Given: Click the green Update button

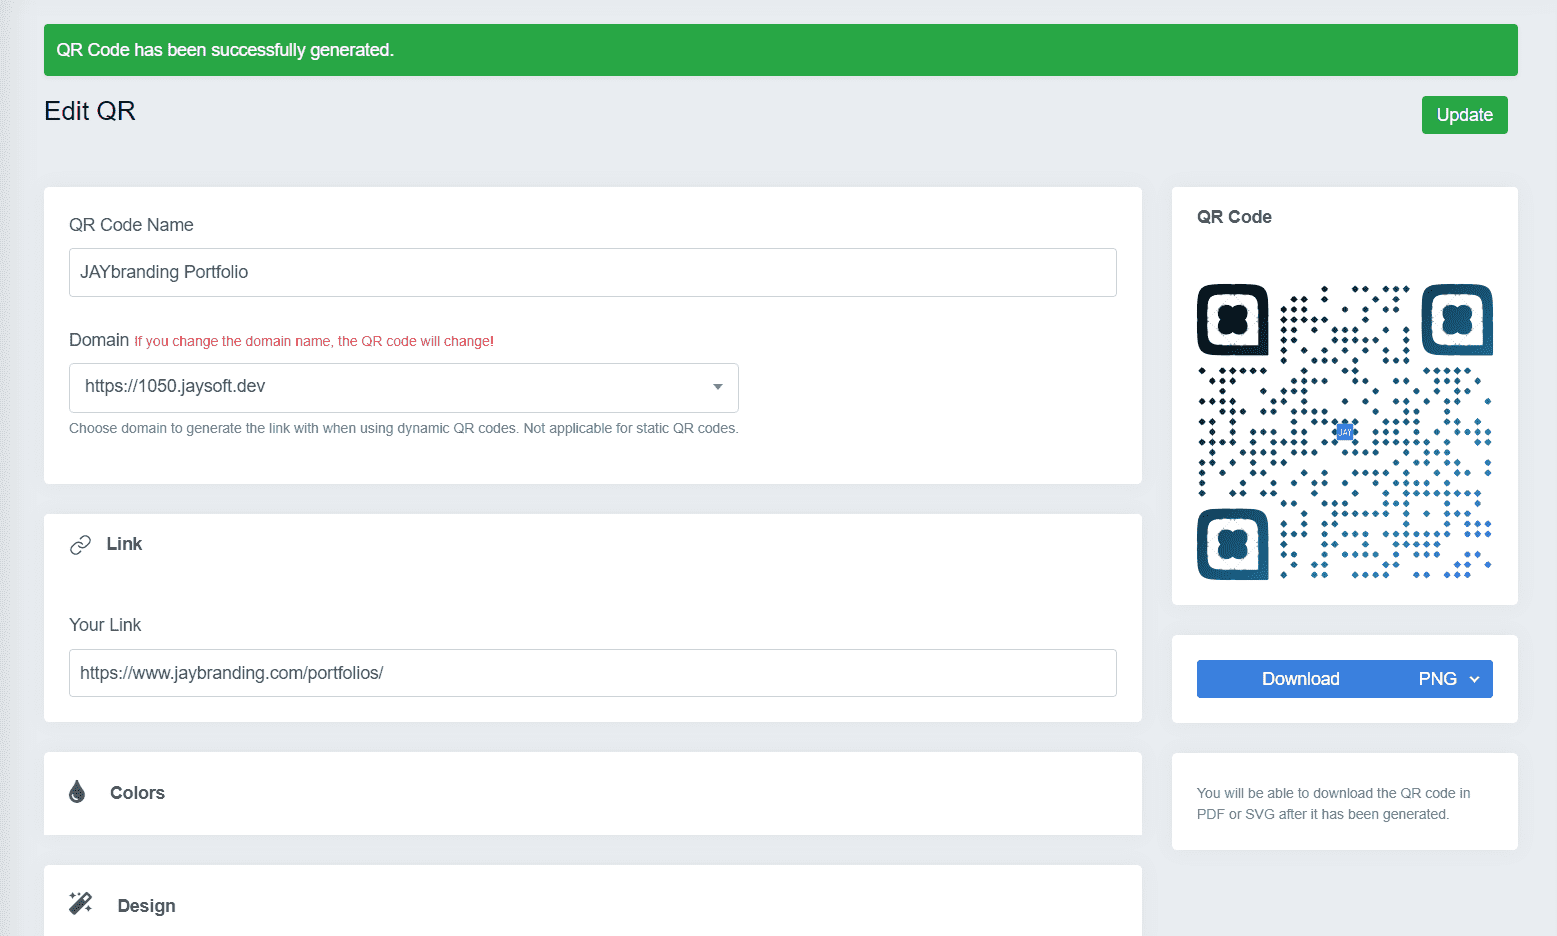Looking at the screenshot, I should [1464, 115].
